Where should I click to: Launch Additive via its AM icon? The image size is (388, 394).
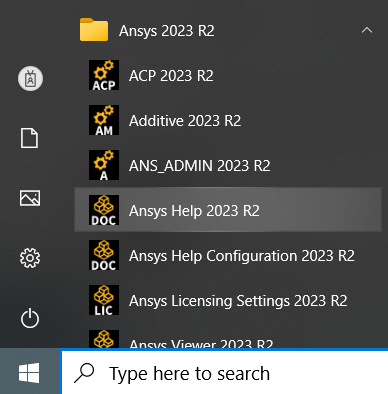(104, 120)
